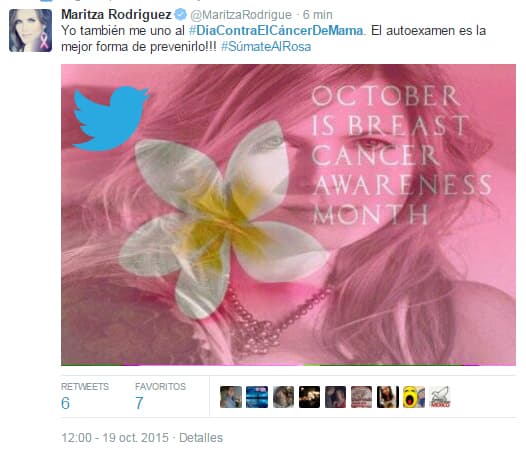Image resolution: width=526 pixels, height=452 pixels.
Task: Open the third gray-toned user avatar
Action: point(283,397)
